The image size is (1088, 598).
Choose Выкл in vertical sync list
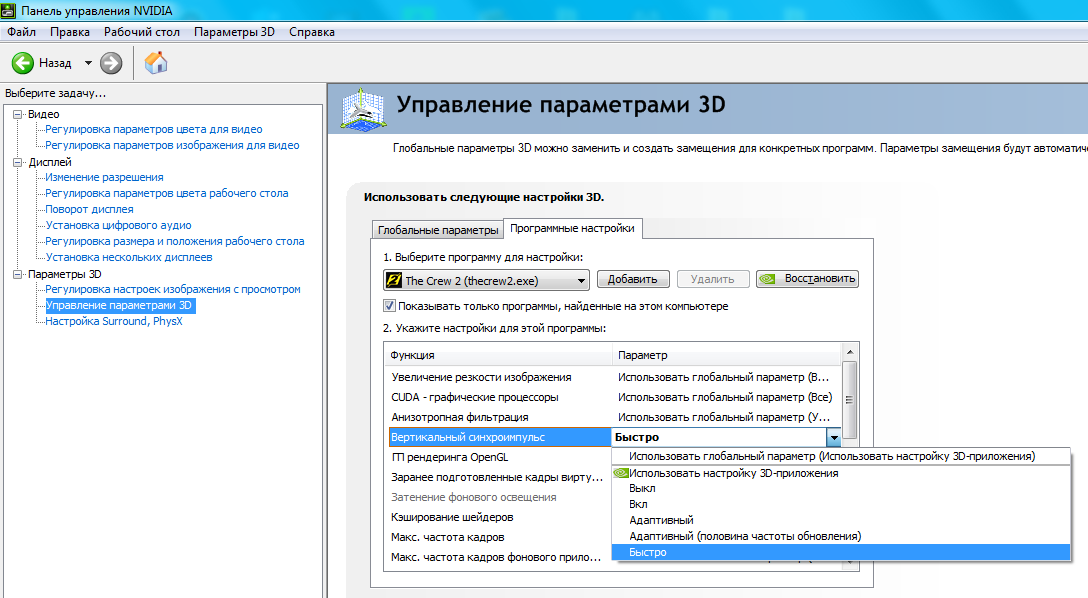[642, 488]
